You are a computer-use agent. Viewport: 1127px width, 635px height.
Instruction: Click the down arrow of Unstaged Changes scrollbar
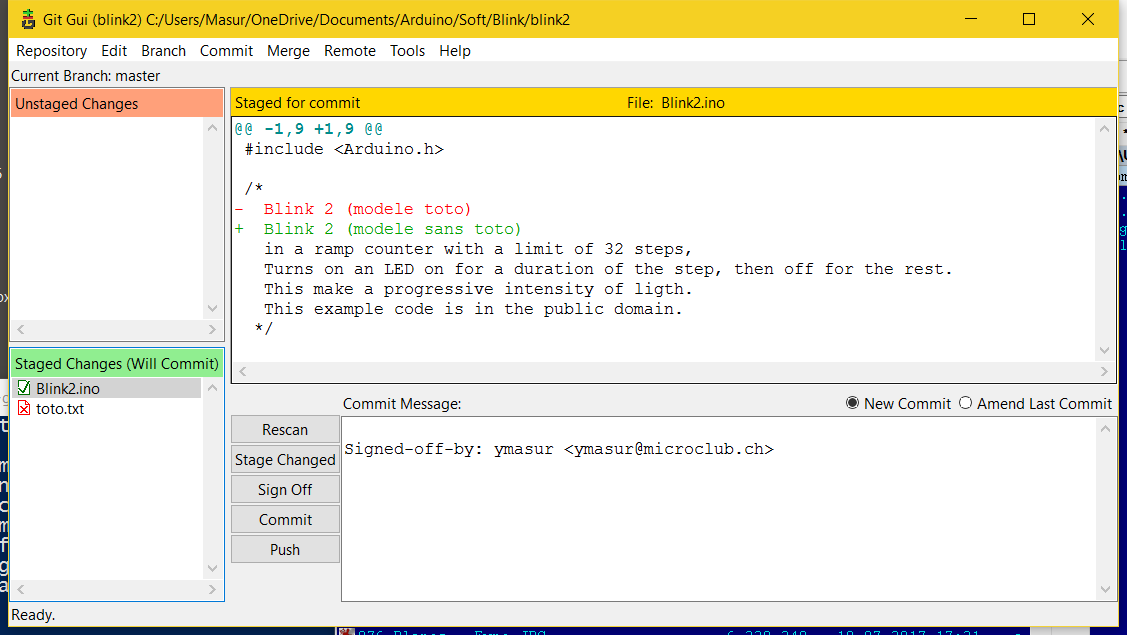pos(212,309)
